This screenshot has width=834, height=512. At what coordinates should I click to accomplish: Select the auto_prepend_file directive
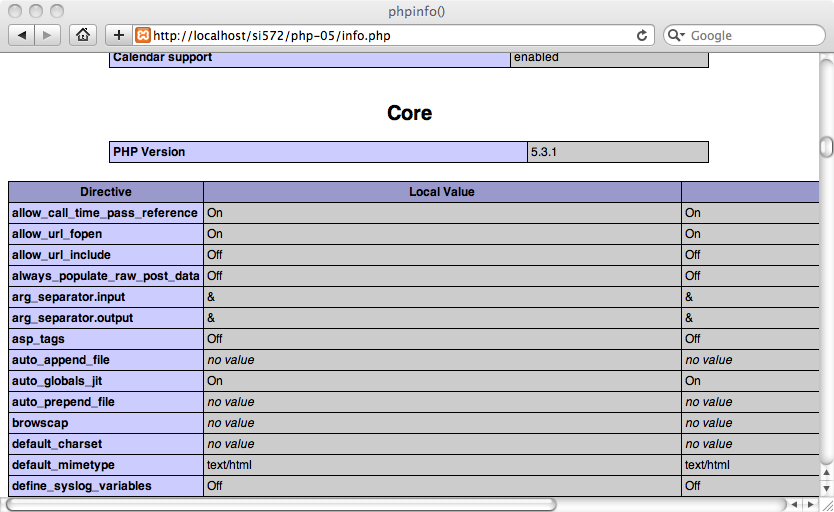pyautogui.click(x=106, y=402)
